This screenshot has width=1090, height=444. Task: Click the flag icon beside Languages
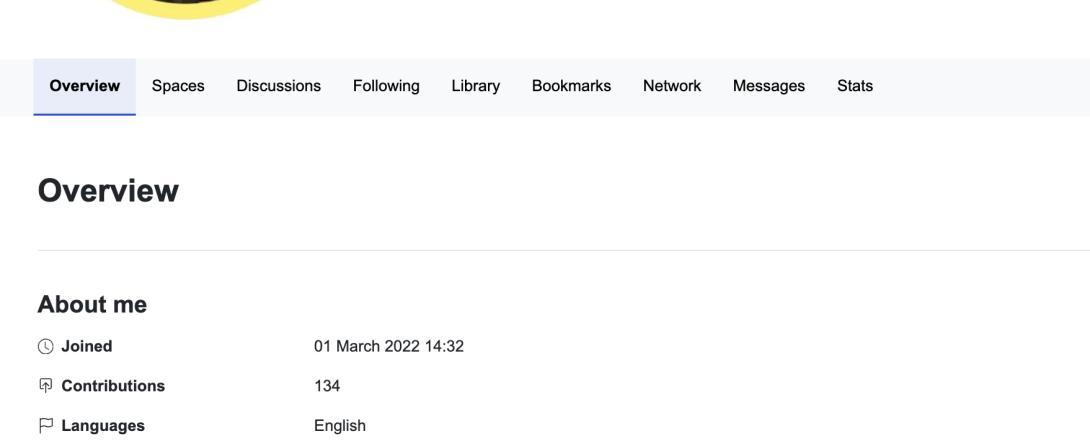46,426
